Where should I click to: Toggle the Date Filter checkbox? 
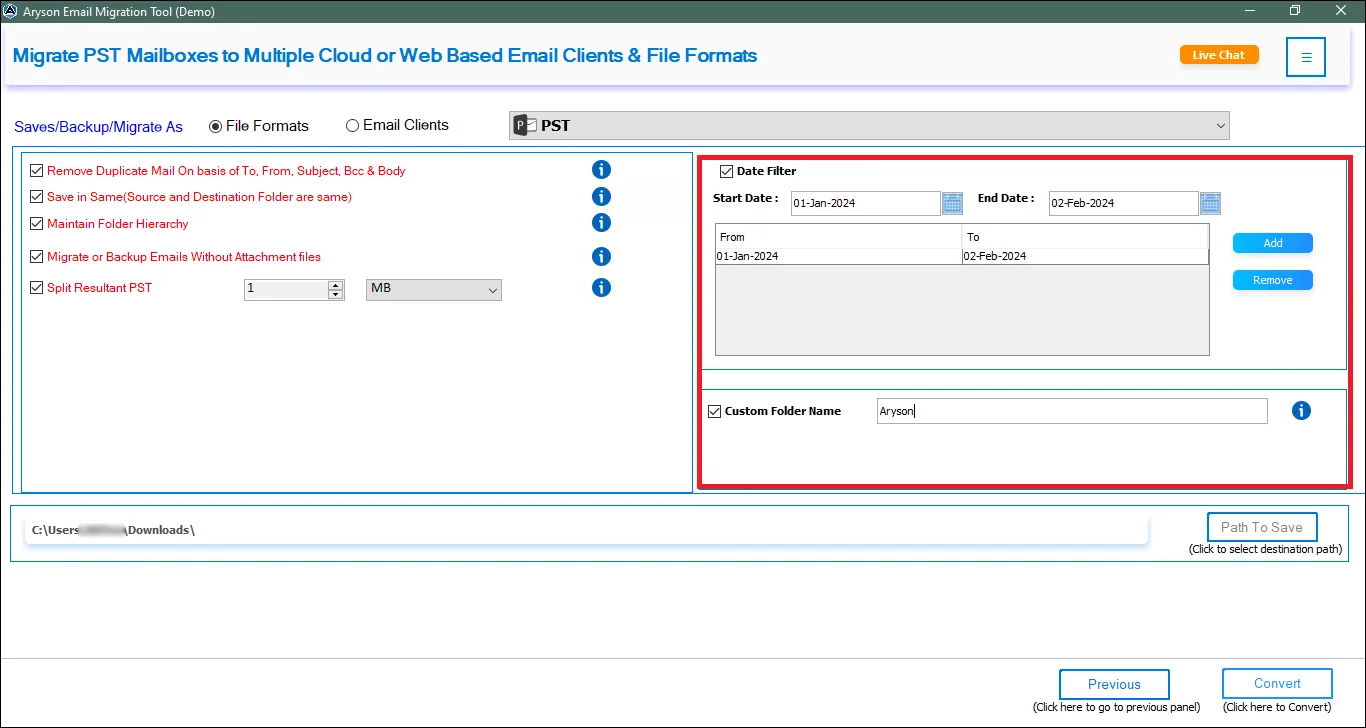point(727,171)
